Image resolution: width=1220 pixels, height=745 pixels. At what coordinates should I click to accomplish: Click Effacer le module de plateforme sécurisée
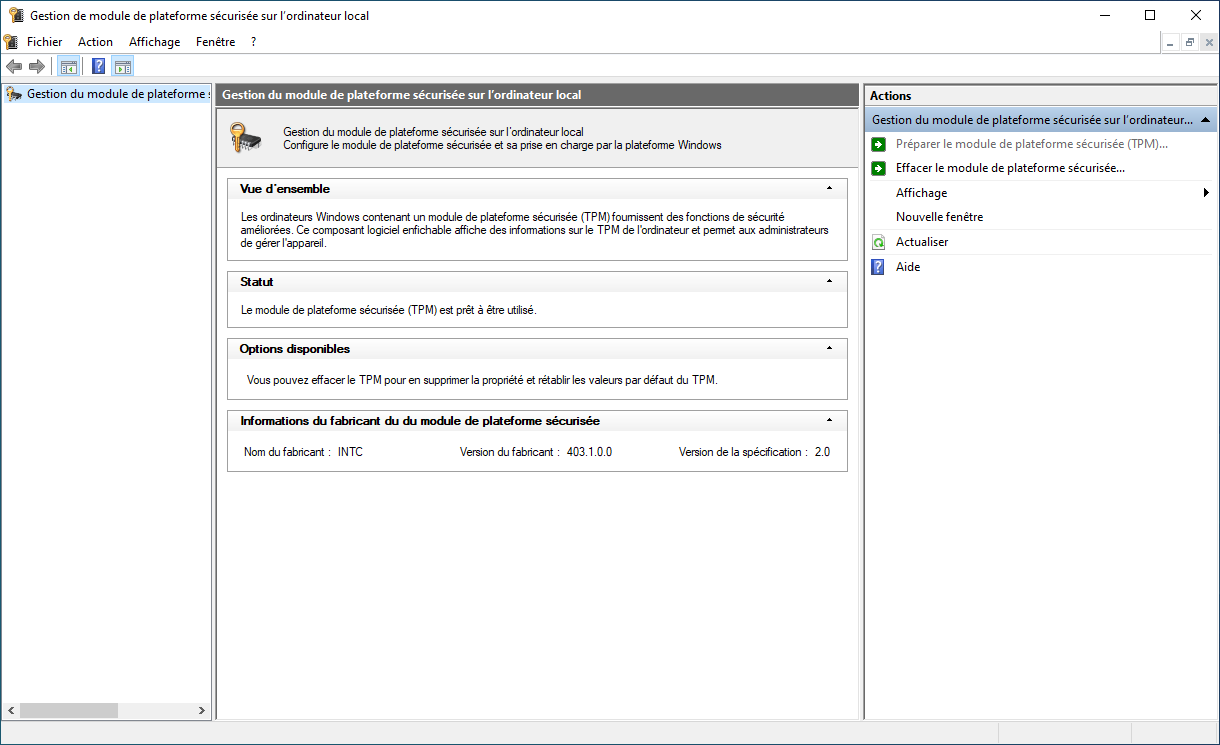tap(1010, 168)
